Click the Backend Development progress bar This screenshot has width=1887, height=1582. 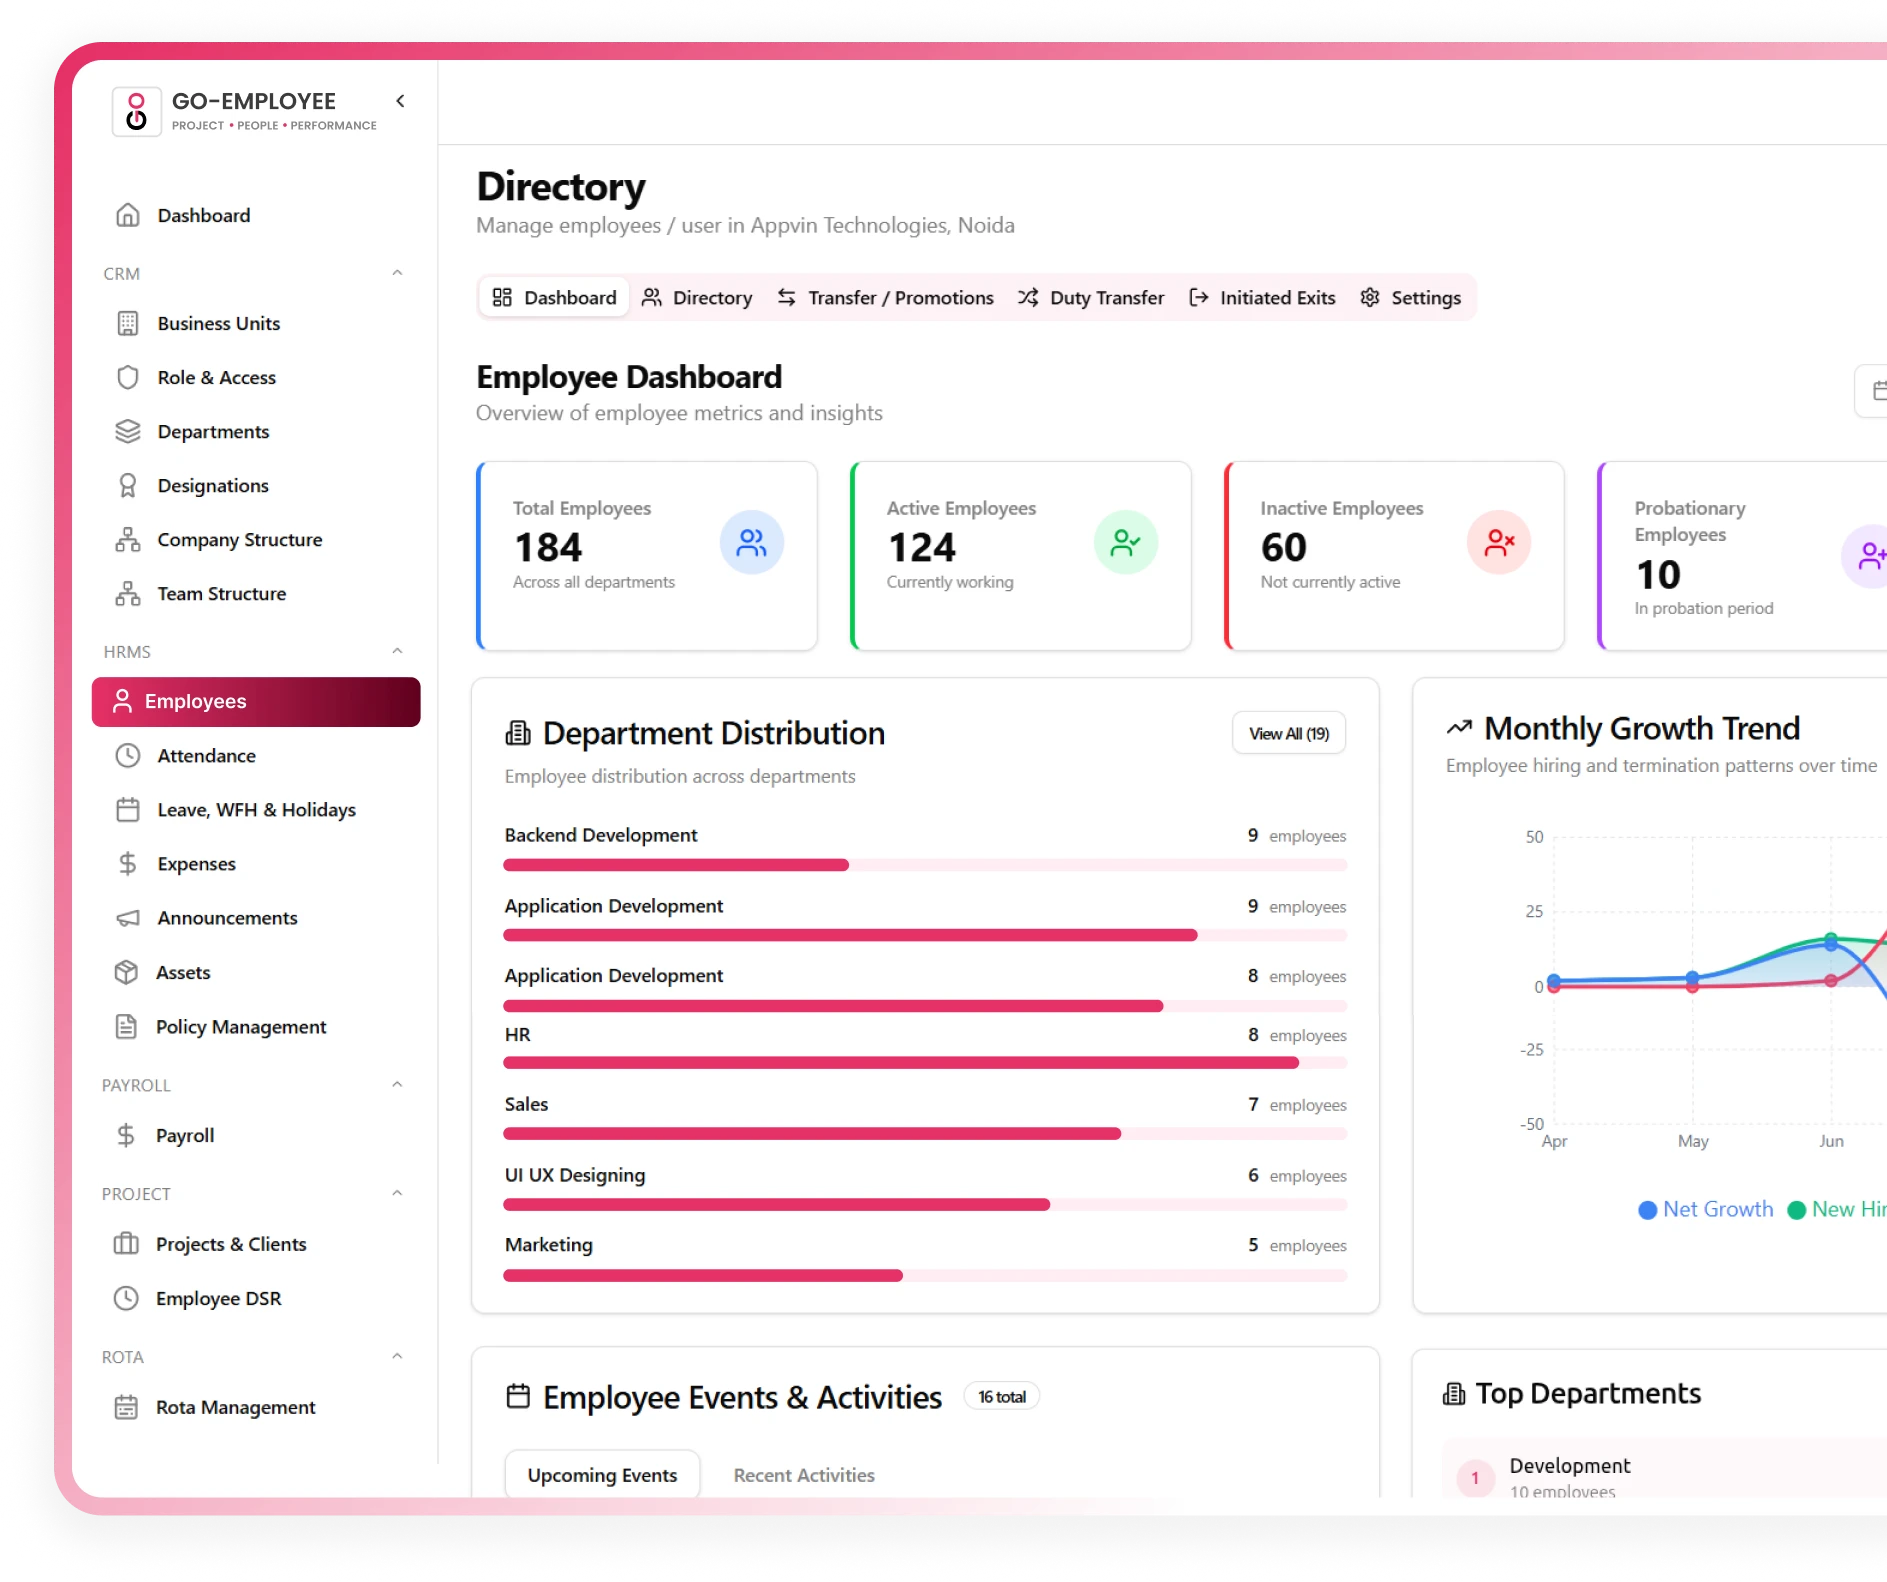pyautogui.click(x=925, y=865)
